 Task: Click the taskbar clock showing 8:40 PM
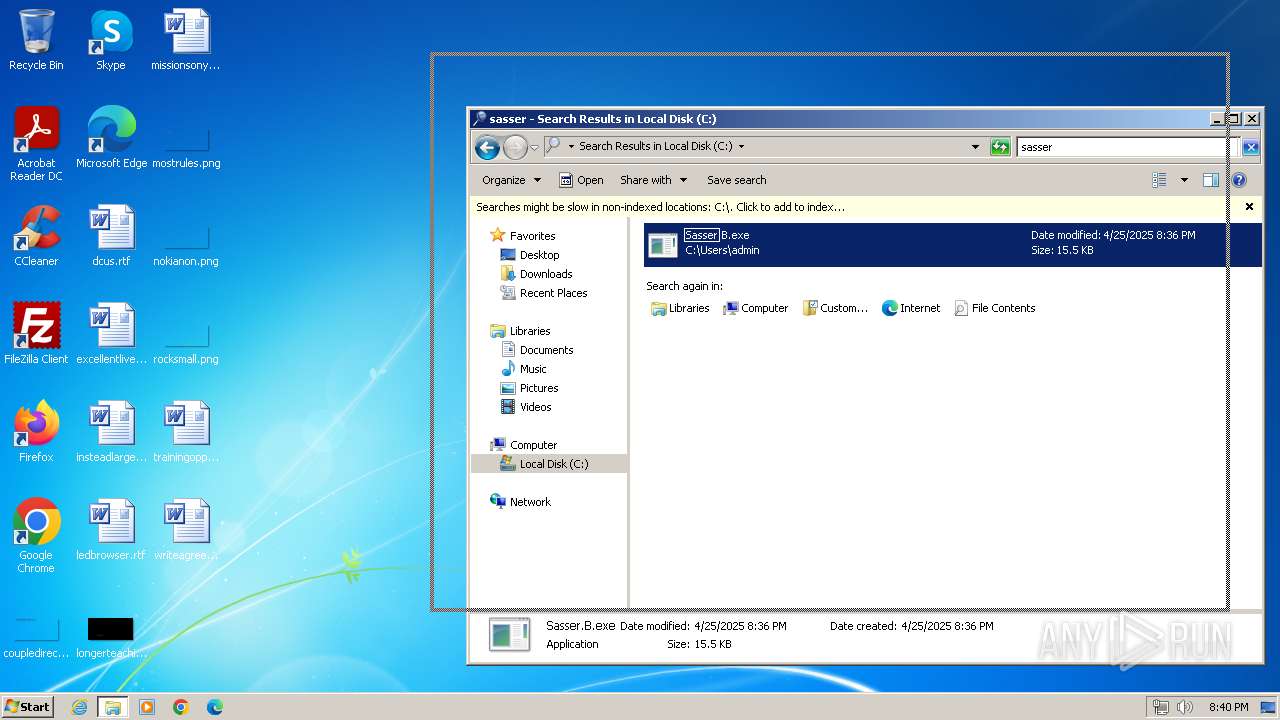(x=1228, y=707)
